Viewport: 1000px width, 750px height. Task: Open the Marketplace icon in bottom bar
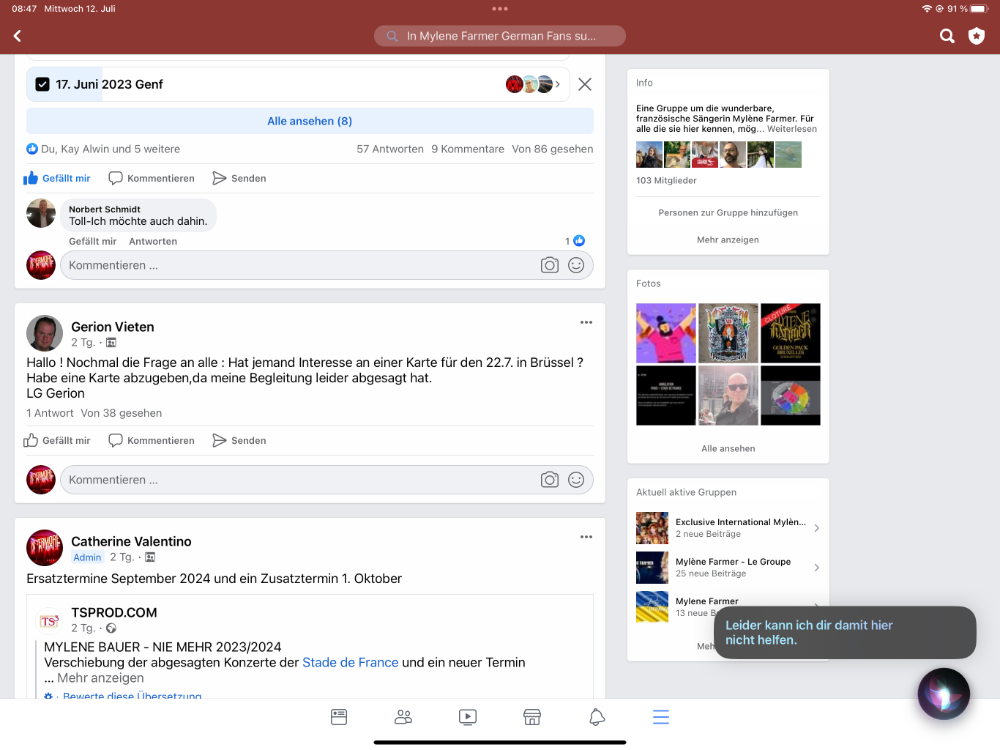click(532, 717)
